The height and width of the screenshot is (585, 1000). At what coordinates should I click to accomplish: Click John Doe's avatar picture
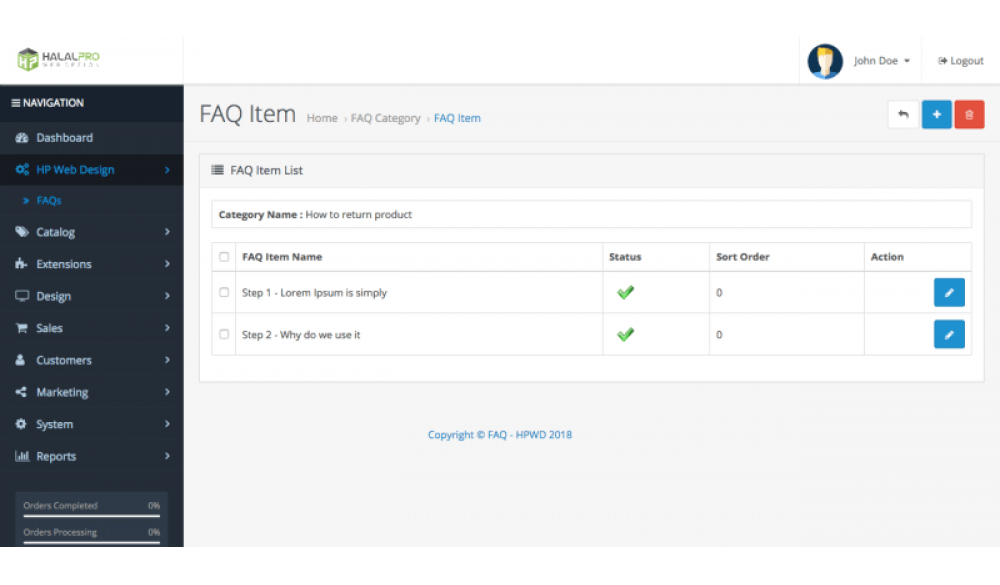click(x=825, y=61)
